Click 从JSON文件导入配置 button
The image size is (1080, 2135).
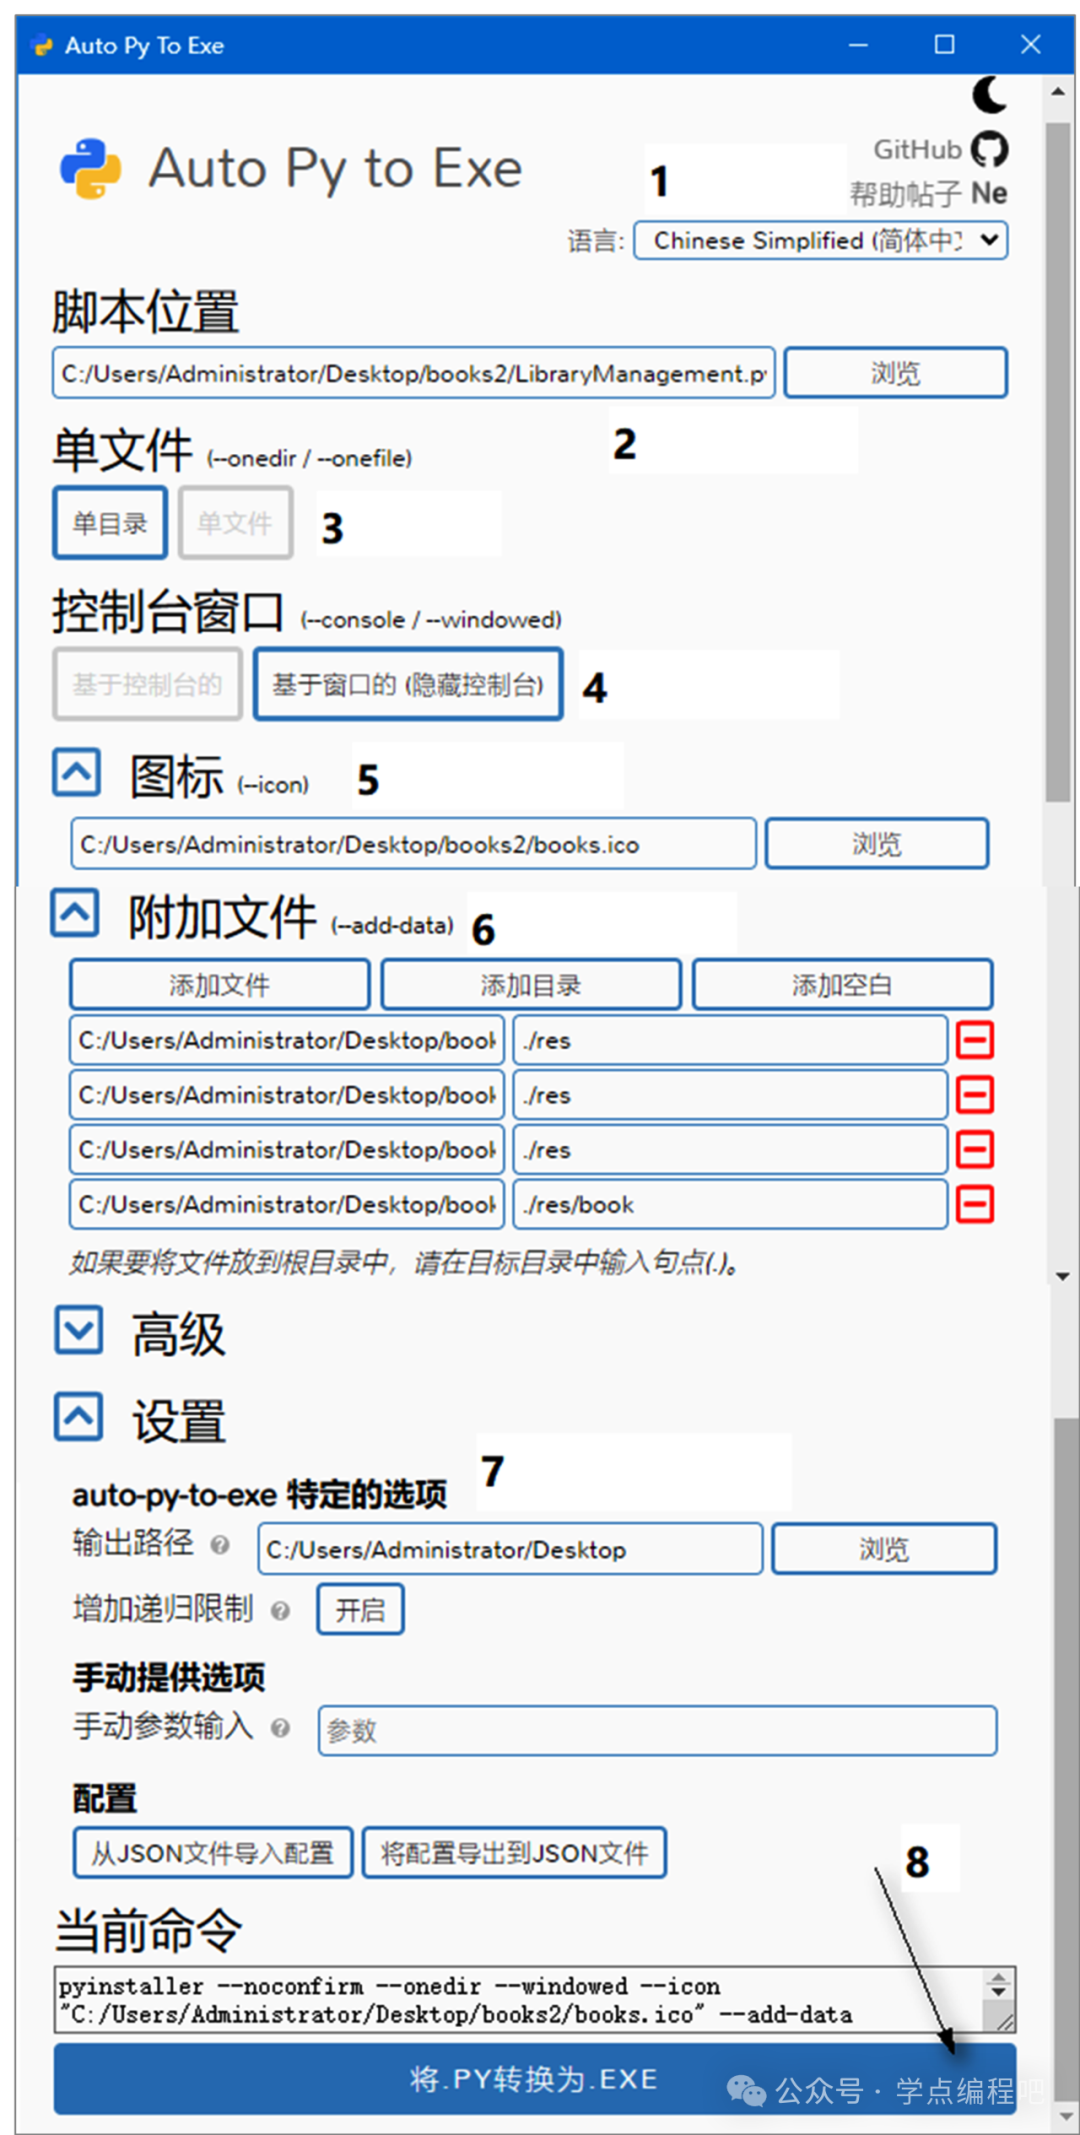pyautogui.click(x=213, y=1853)
